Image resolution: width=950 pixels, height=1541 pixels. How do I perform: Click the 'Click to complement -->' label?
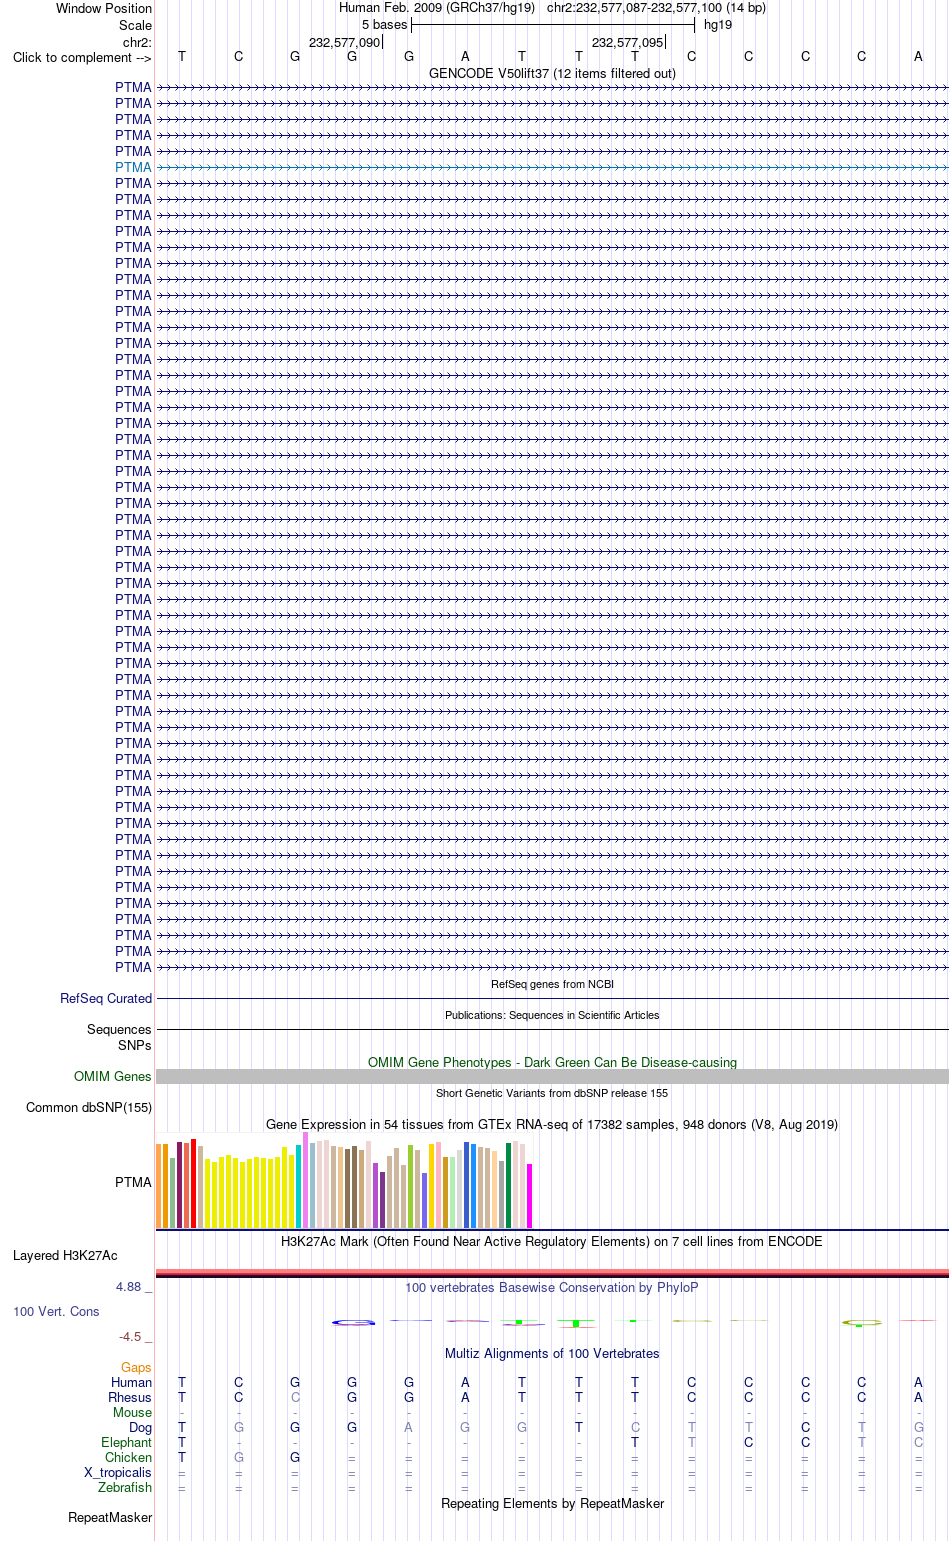82,57
